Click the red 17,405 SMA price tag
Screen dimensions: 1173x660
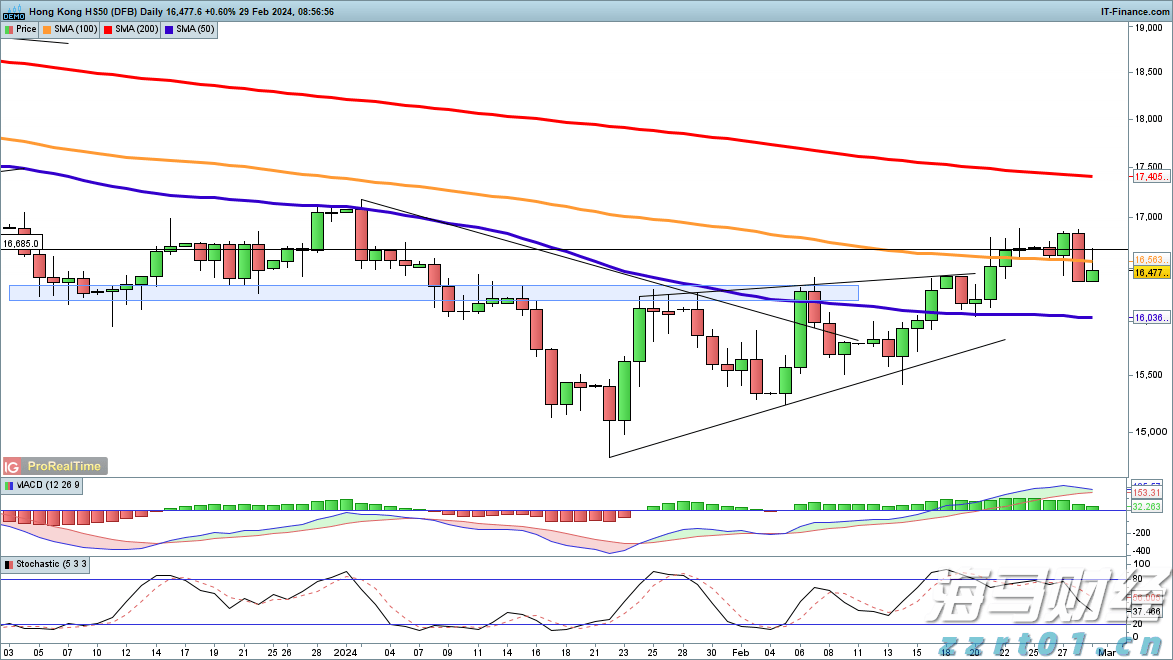(x=1148, y=177)
